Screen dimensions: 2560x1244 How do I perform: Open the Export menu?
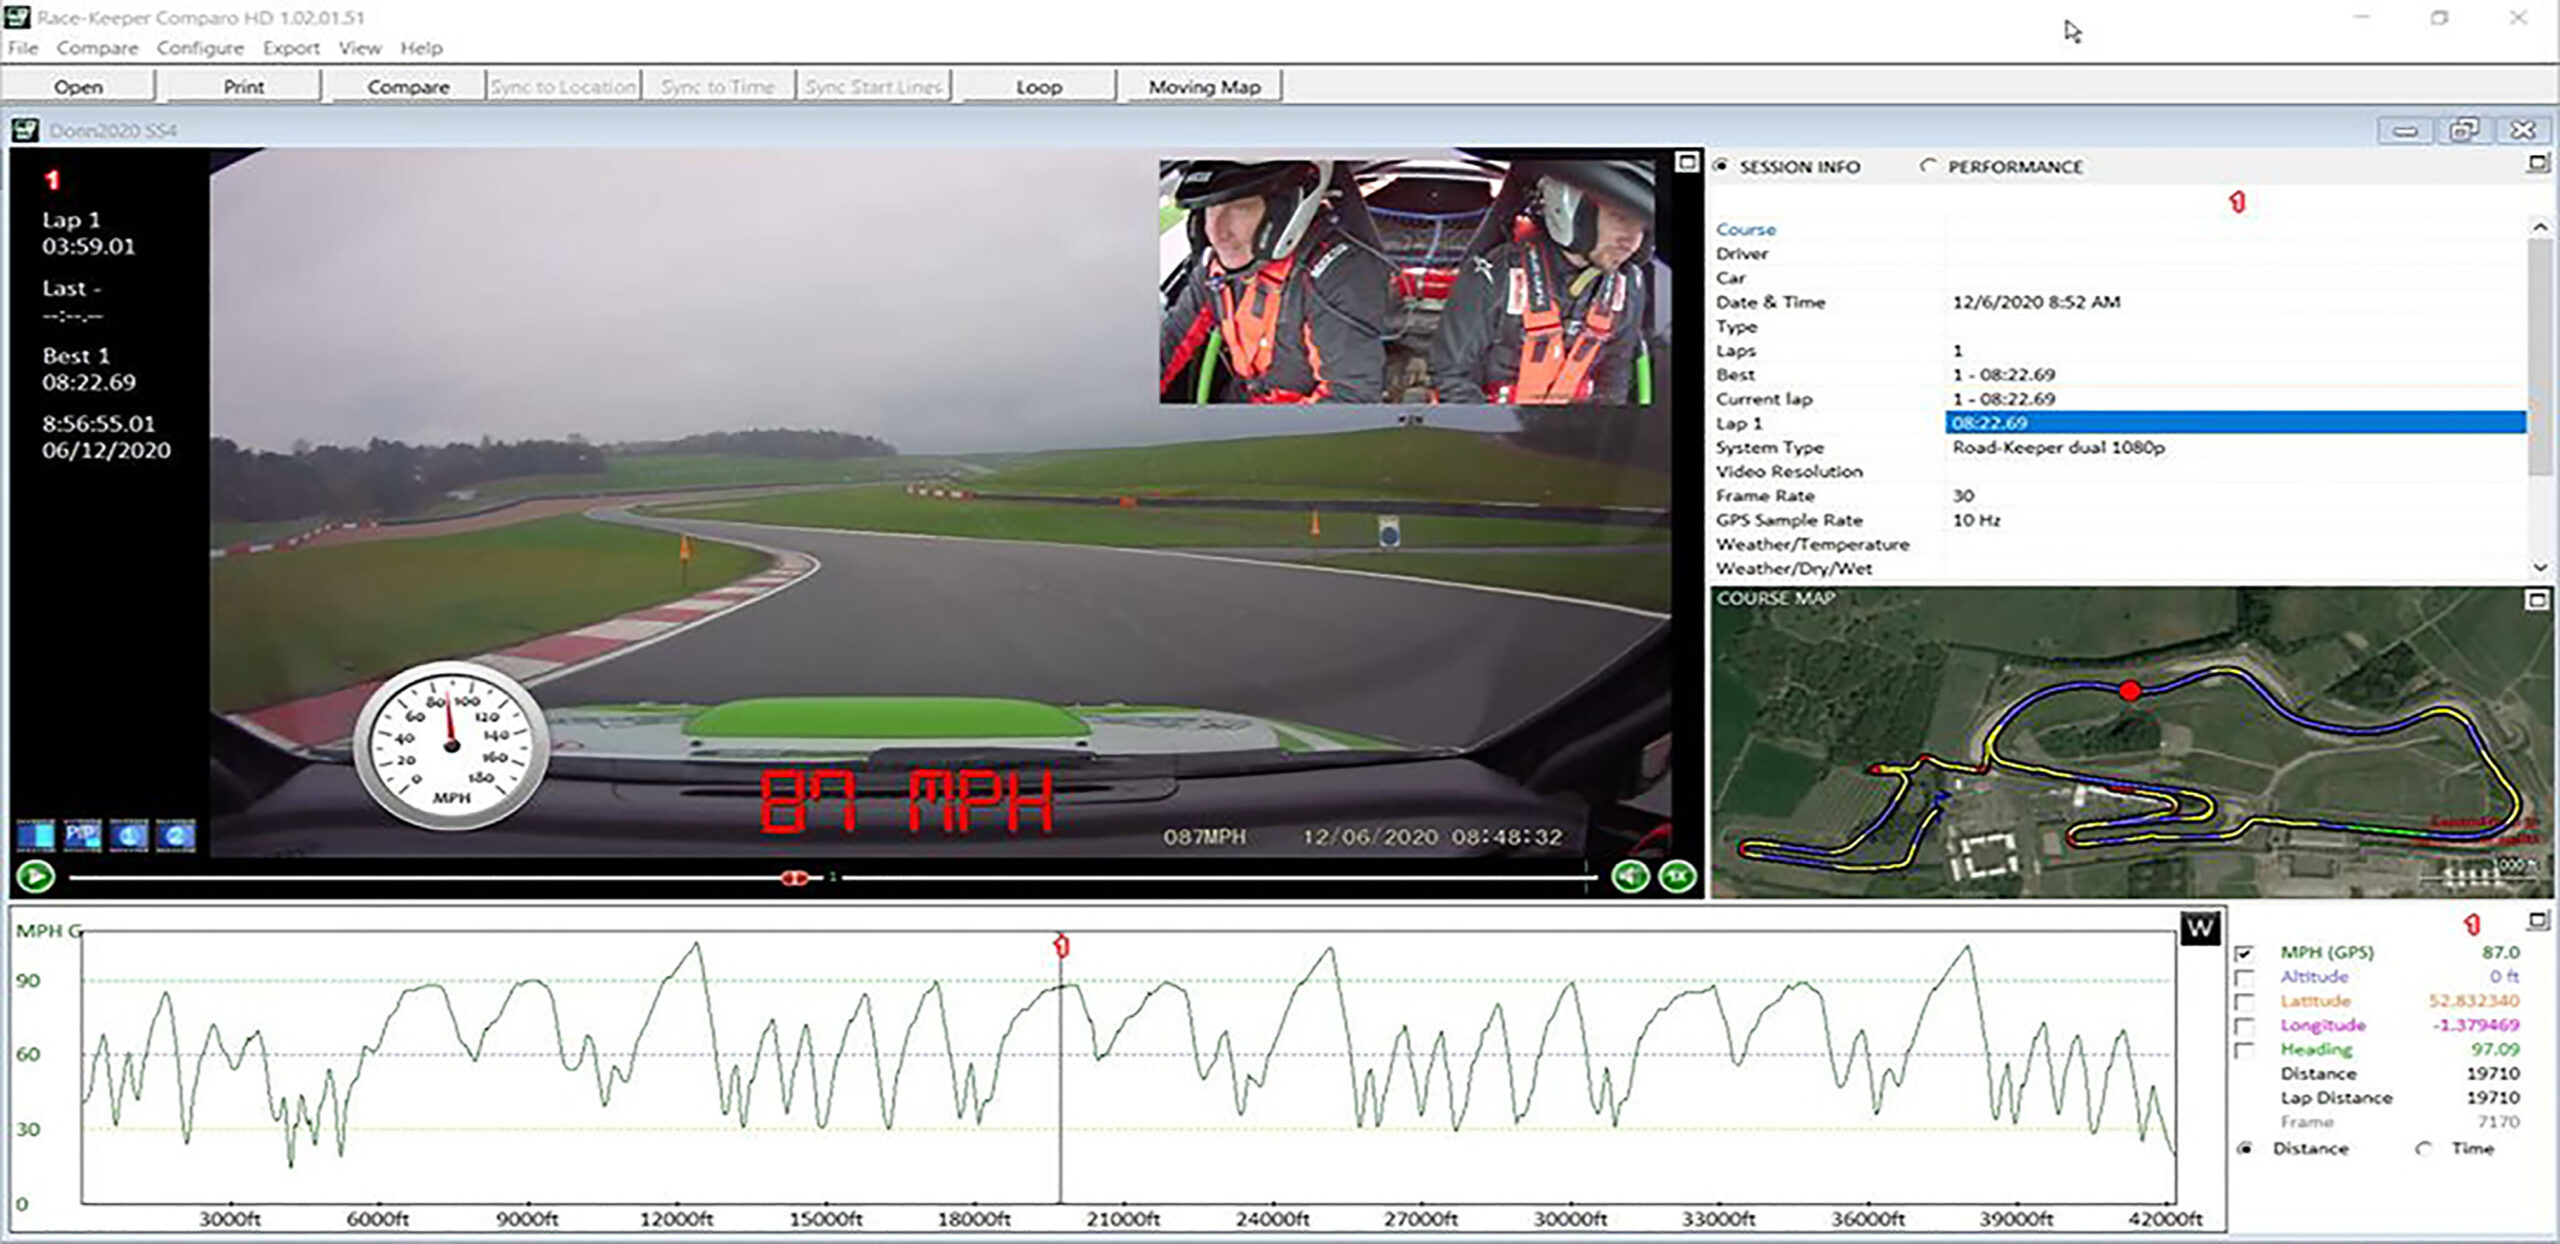[291, 48]
